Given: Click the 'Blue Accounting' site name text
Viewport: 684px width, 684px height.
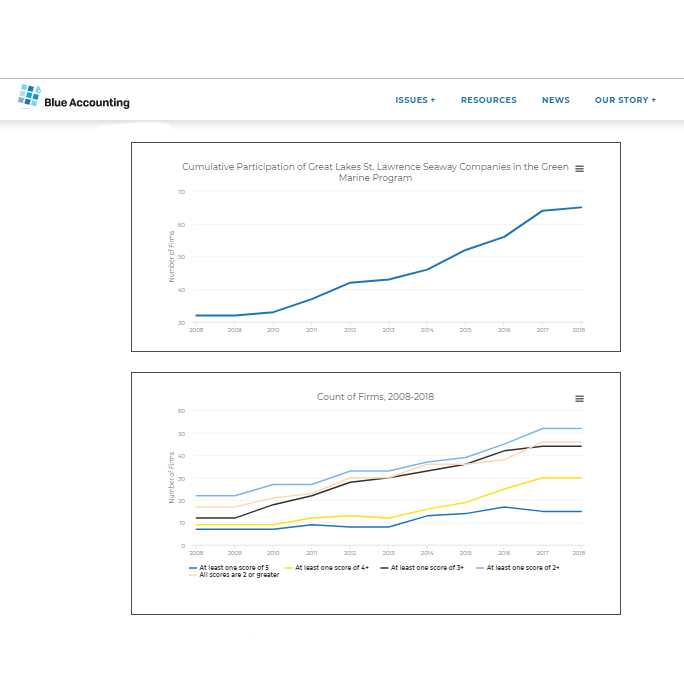Looking at the screenshot, I should click(x=87, y=102).
